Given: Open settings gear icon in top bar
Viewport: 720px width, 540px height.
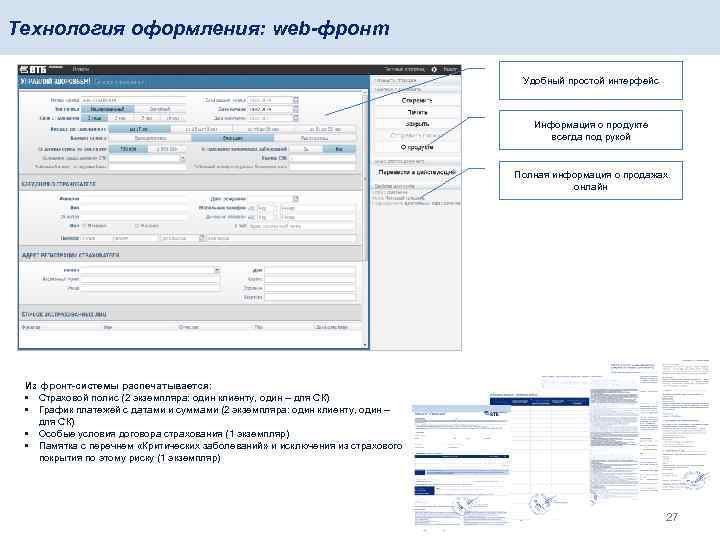Looking at the screenshot, I should tap(434, 69).
